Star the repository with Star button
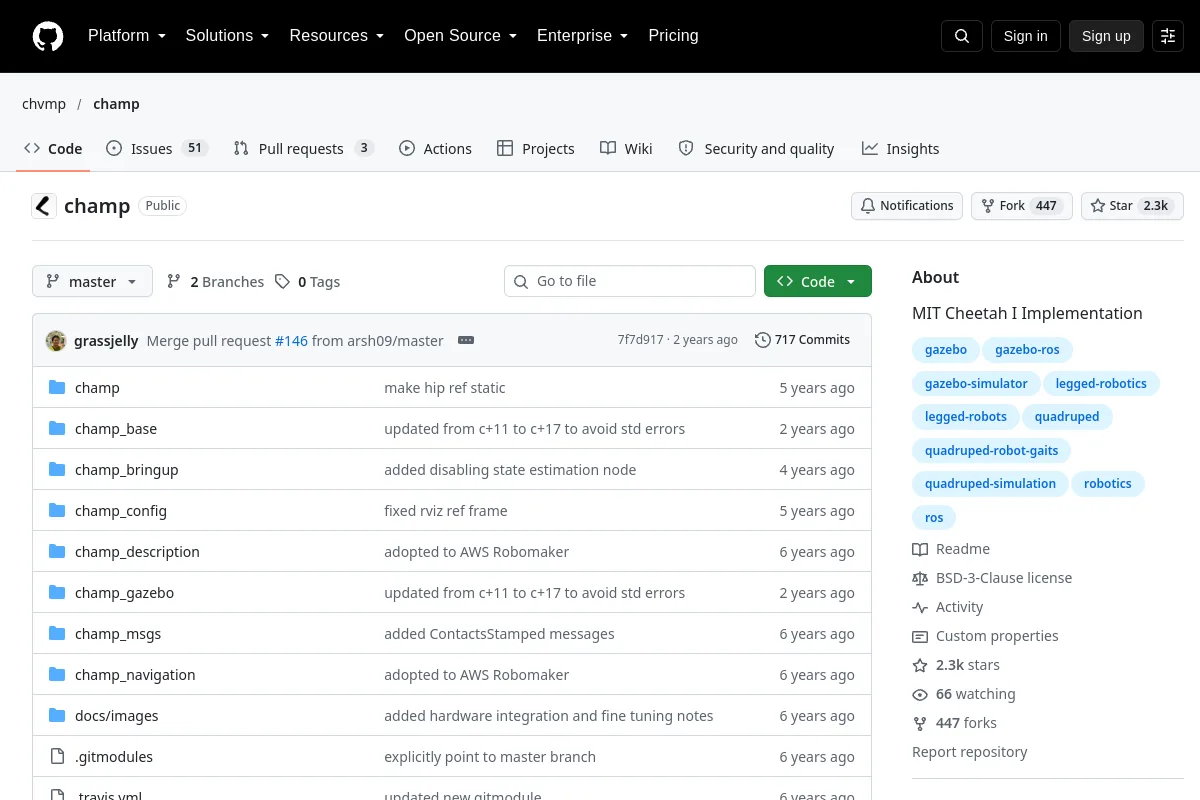The width and height of the screenshot is (1200, 800). 1132,206
